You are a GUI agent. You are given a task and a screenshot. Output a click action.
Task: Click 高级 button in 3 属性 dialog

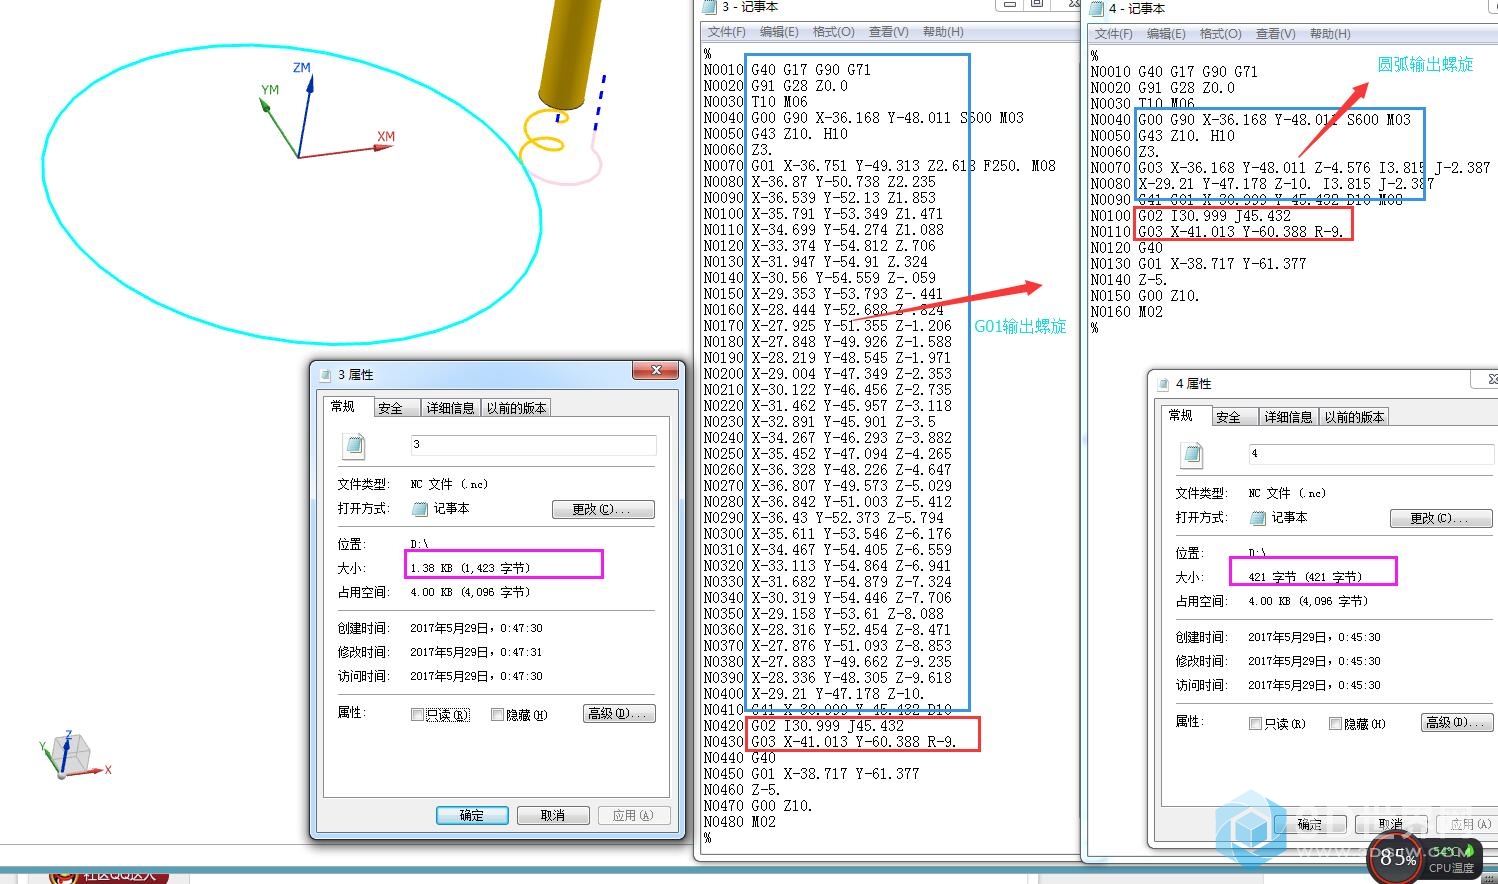coord(619,713)
